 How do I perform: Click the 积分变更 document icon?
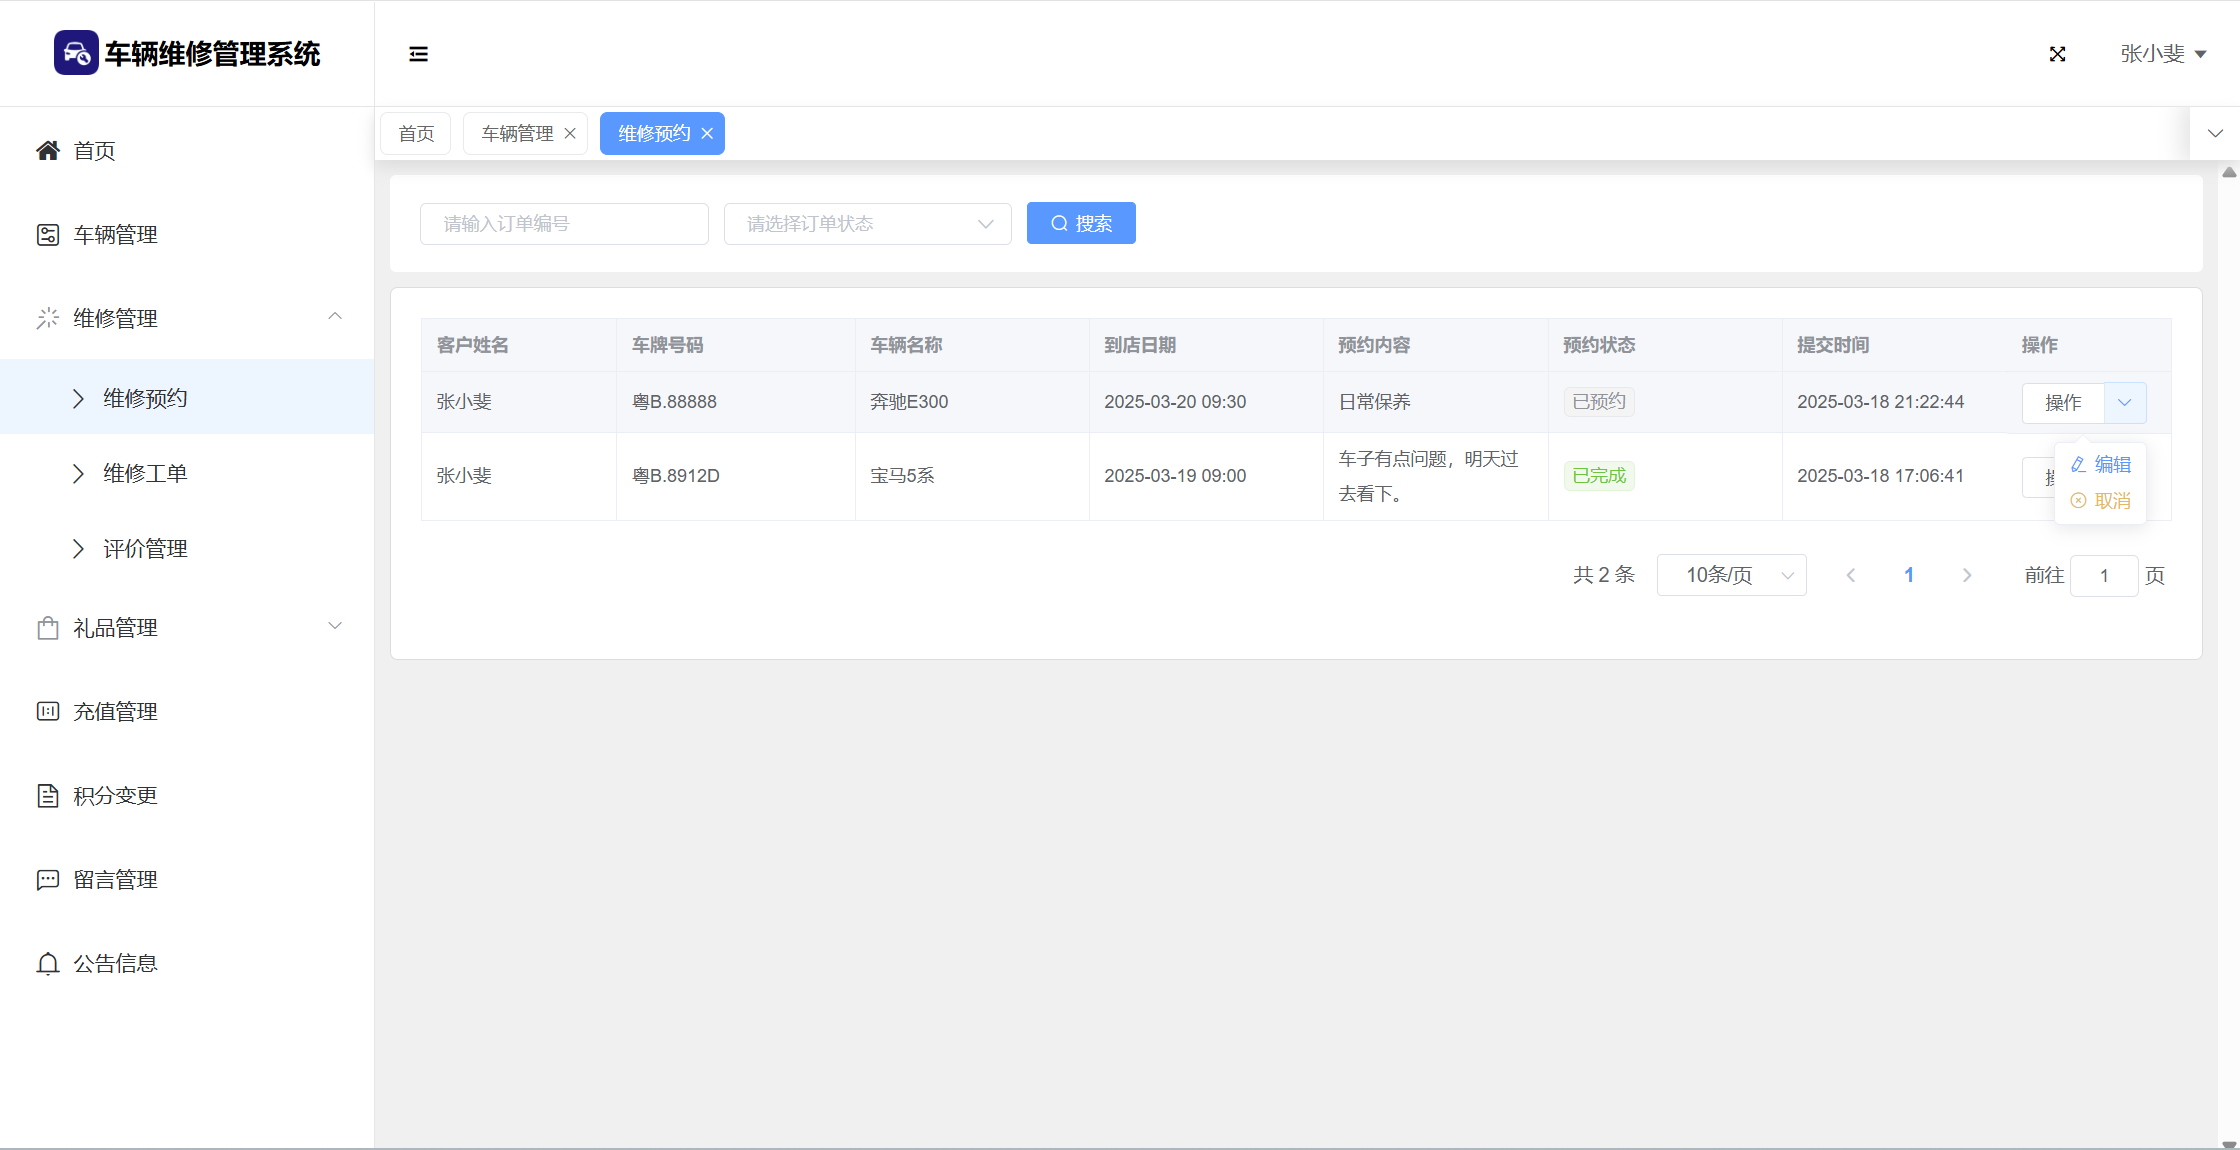point(47,796)
